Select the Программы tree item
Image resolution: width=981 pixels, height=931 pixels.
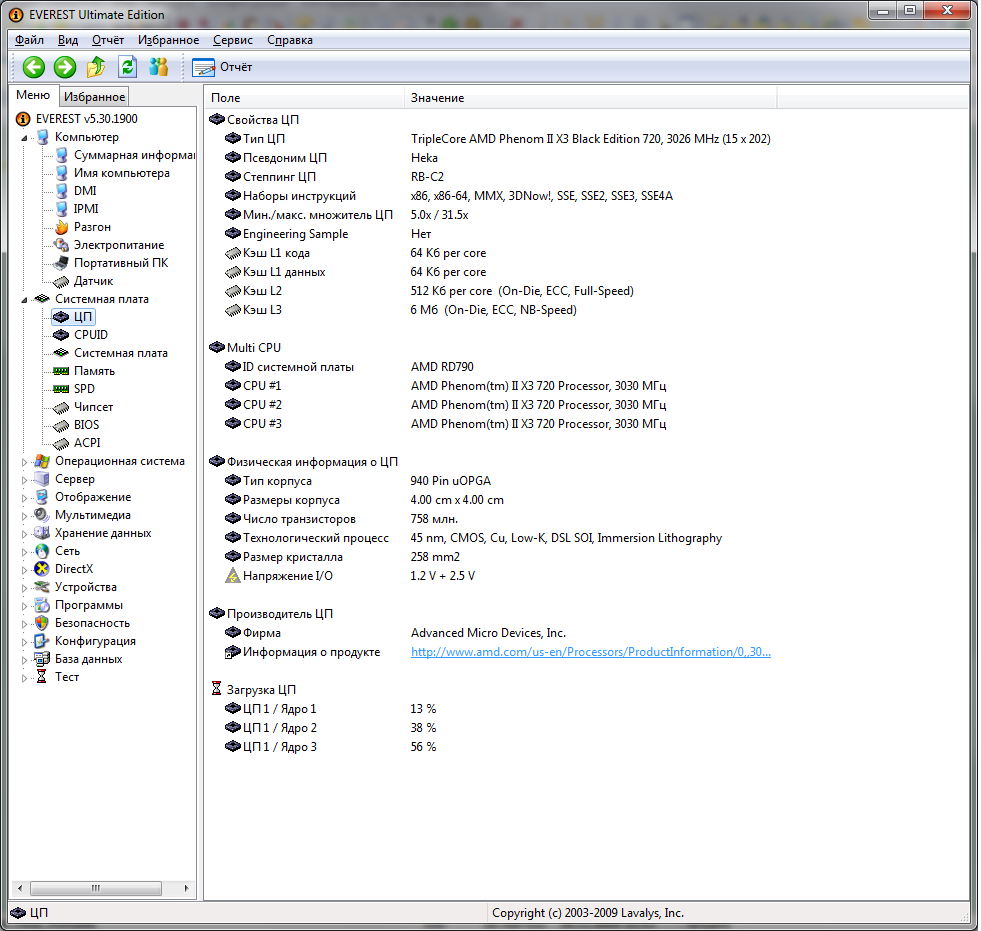89,605
